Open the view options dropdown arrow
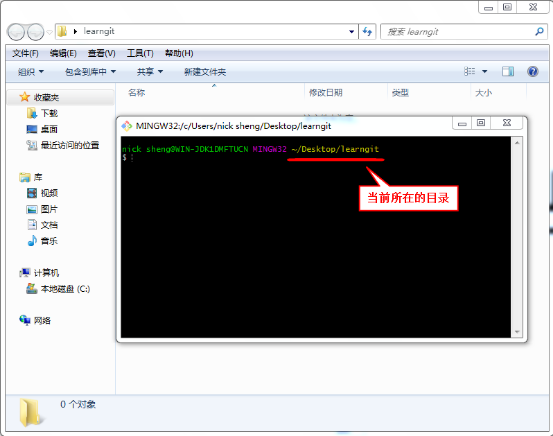The image size is (553, 436). click(485, 72)
